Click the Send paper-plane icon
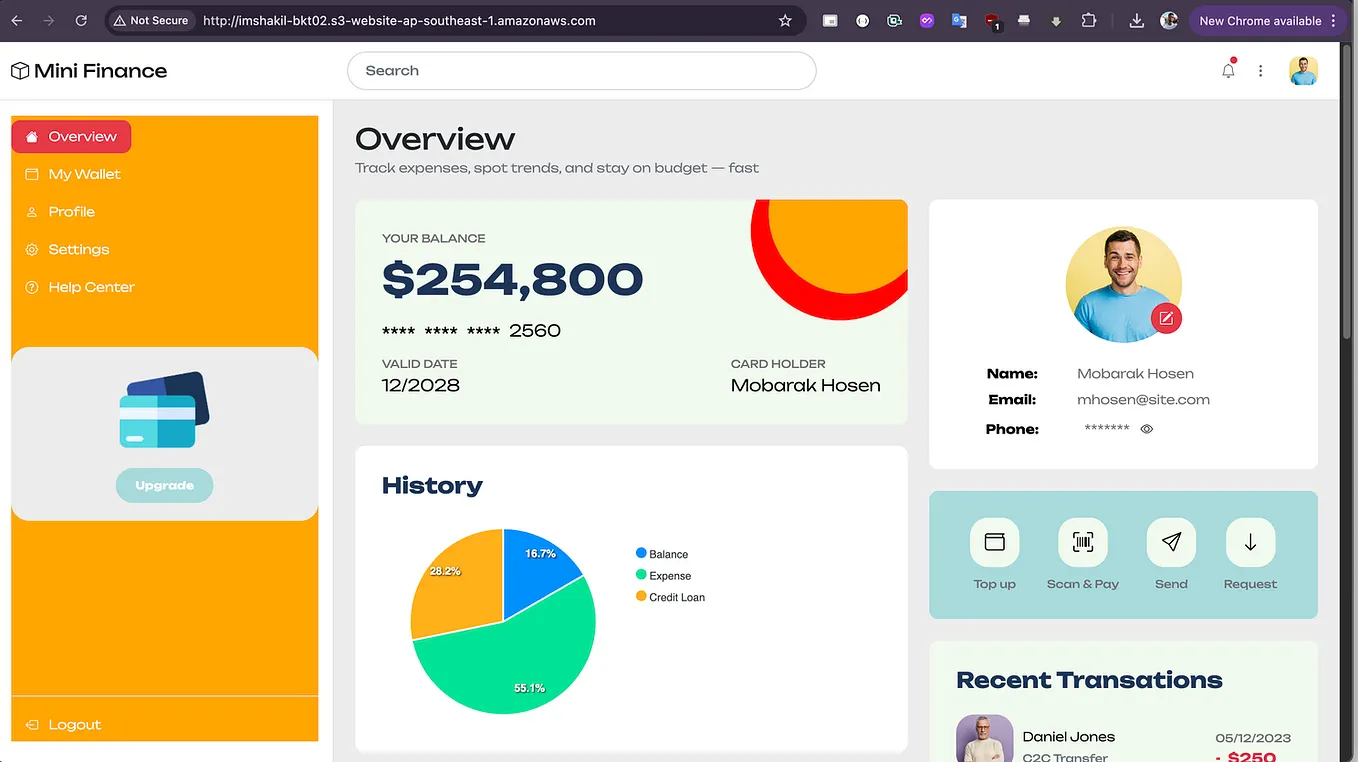 pyautogui.click(x=1170, y=540)
